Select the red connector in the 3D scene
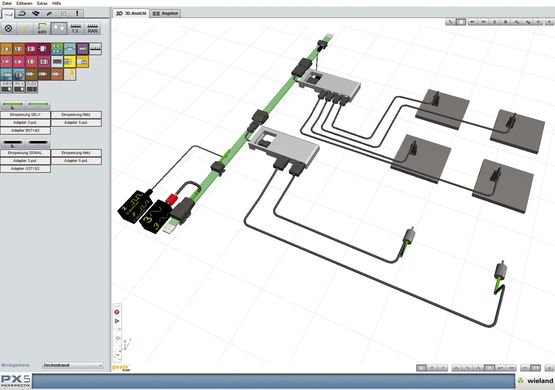Viewport: 555px width, 390px height. 171,199
